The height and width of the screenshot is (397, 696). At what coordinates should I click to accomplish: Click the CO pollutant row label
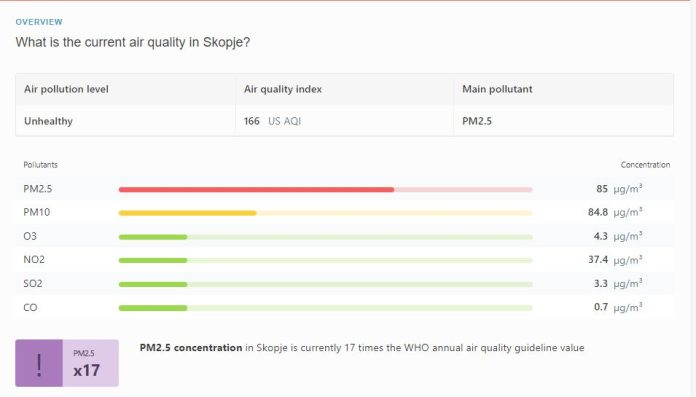[30, 308]
